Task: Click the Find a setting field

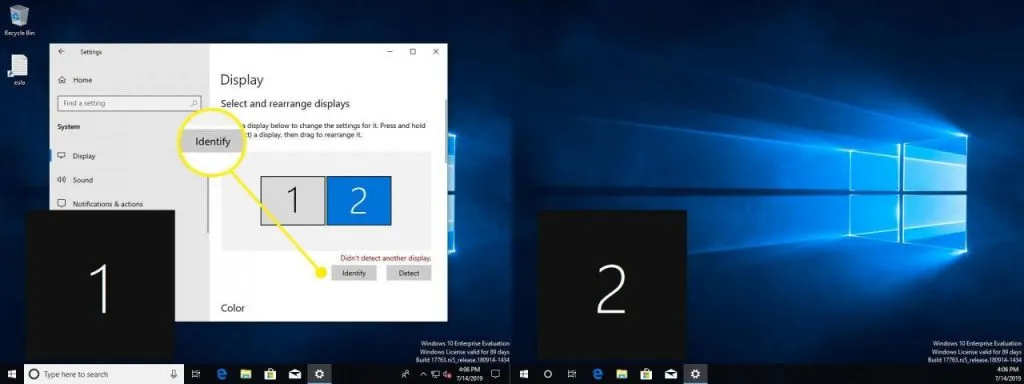Action: coord(129,103)
